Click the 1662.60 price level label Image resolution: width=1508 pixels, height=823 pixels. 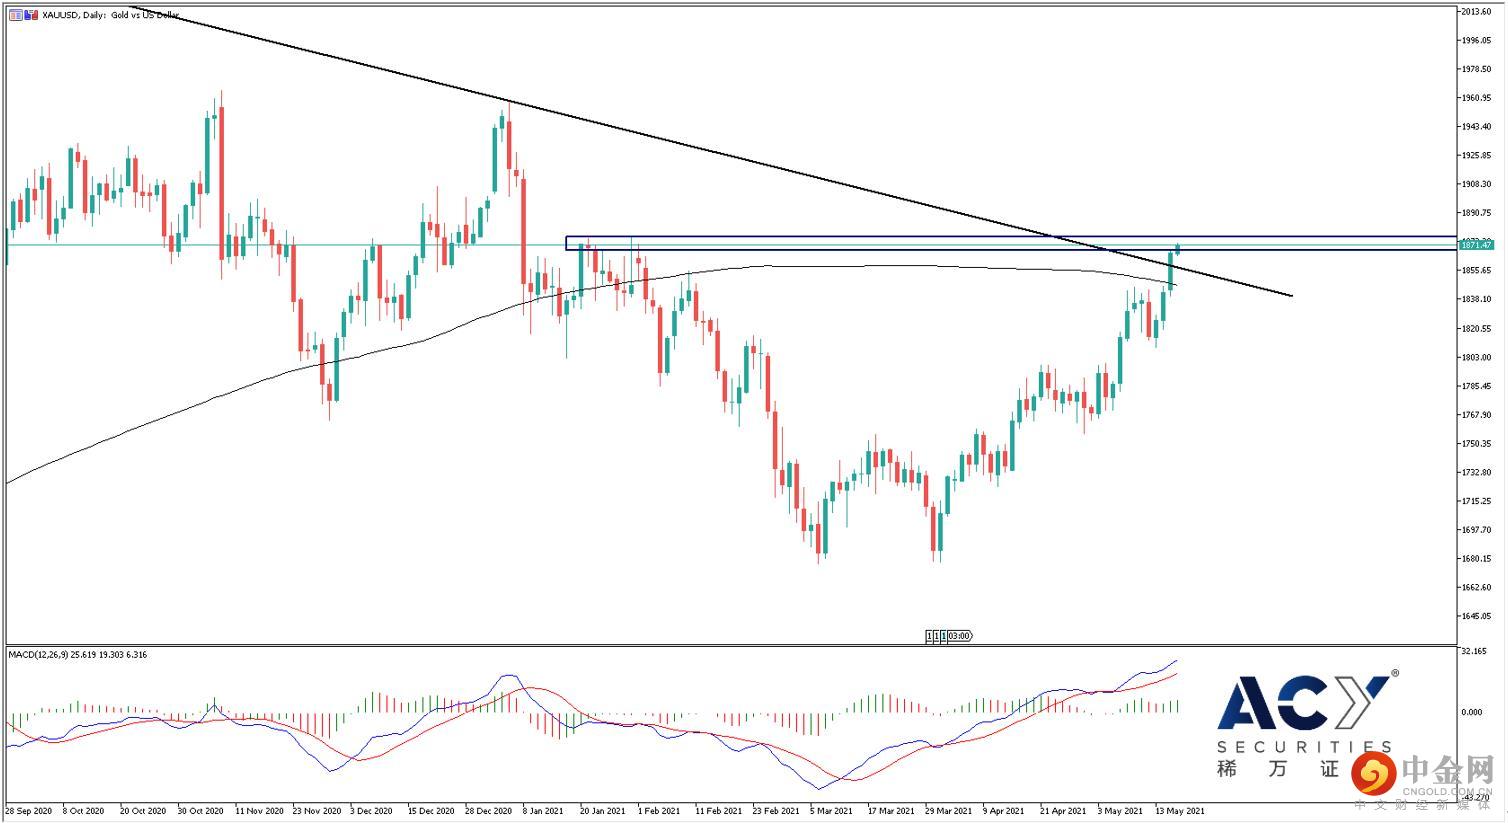pos(1477,587)
